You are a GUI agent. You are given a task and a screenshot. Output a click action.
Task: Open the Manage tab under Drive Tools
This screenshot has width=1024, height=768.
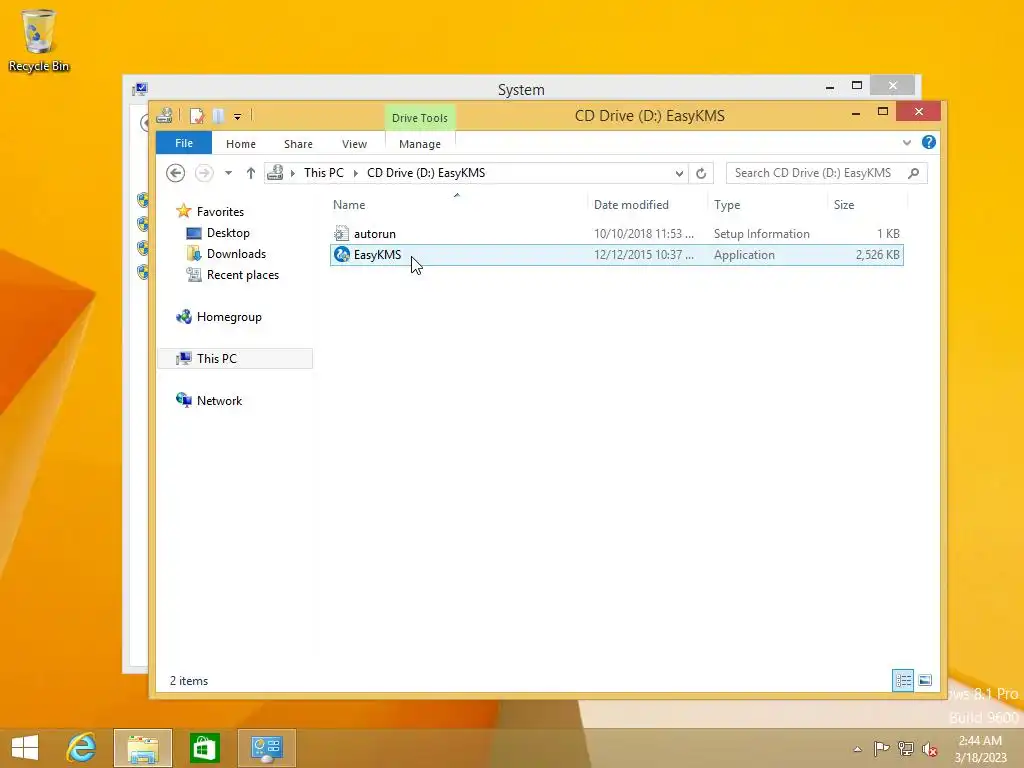click(x=419, y=144)
